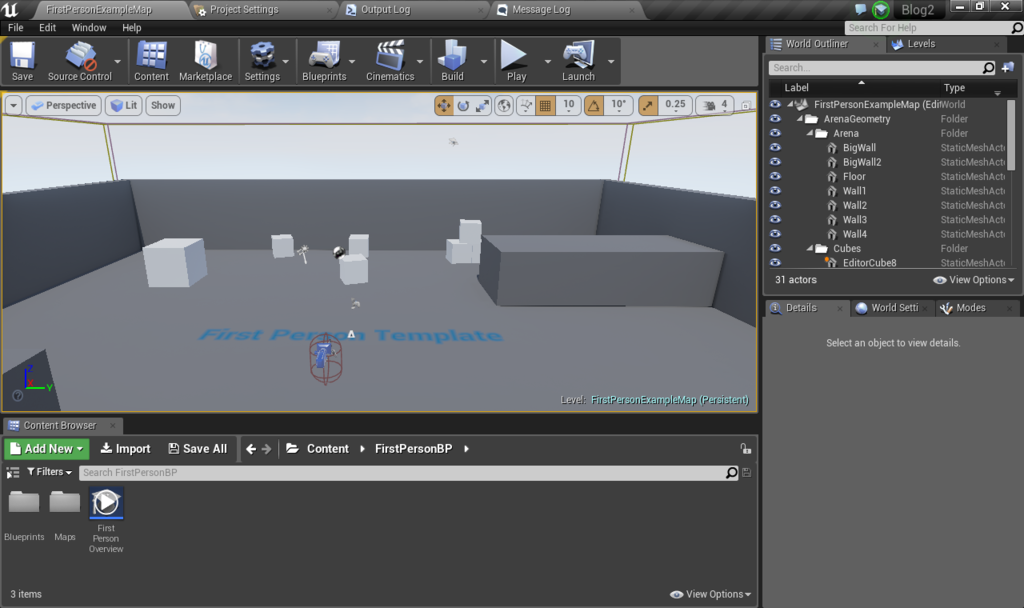Open the Settings toolbar icon
Image resolution: width=1024 pixels, height=608 pixels.
click(262, 61)
